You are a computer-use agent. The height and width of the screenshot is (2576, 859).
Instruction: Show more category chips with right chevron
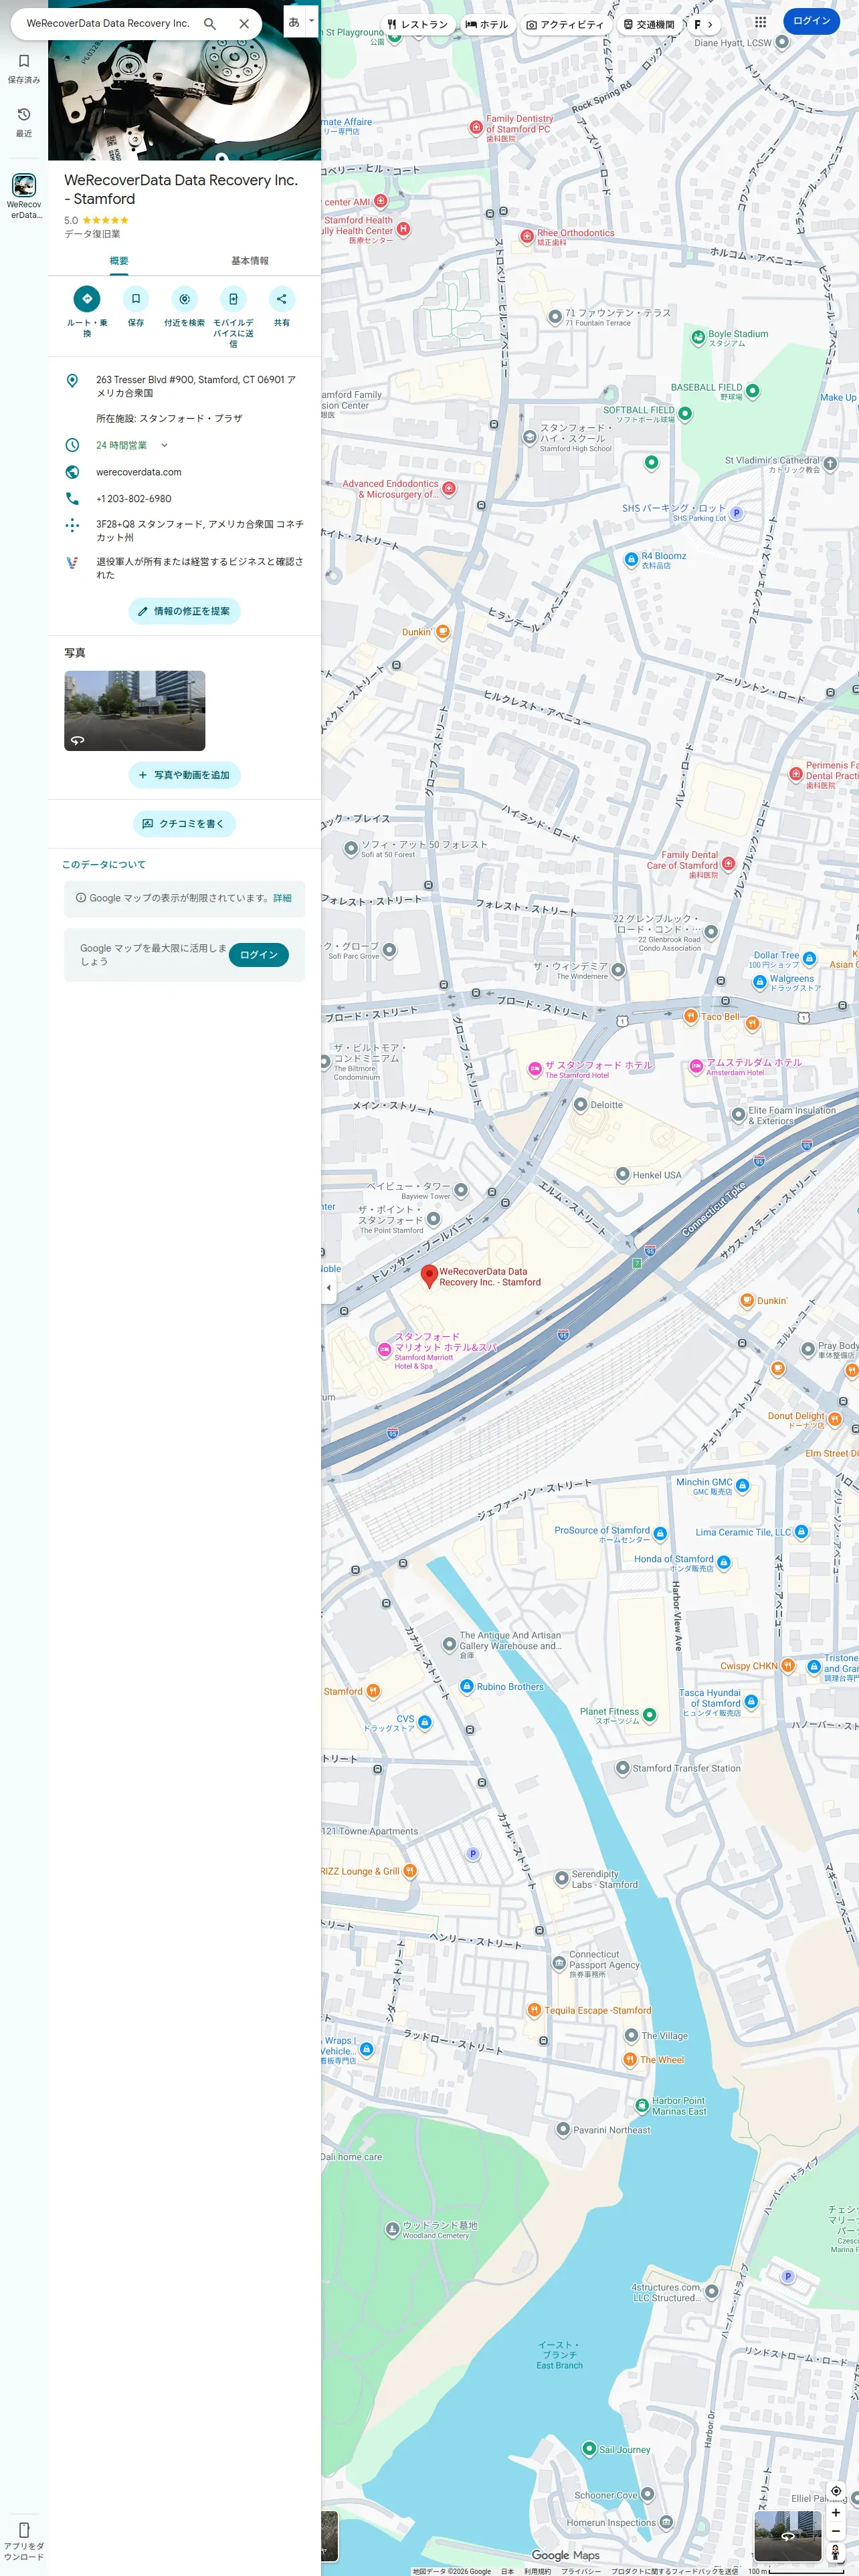point(710,24)
